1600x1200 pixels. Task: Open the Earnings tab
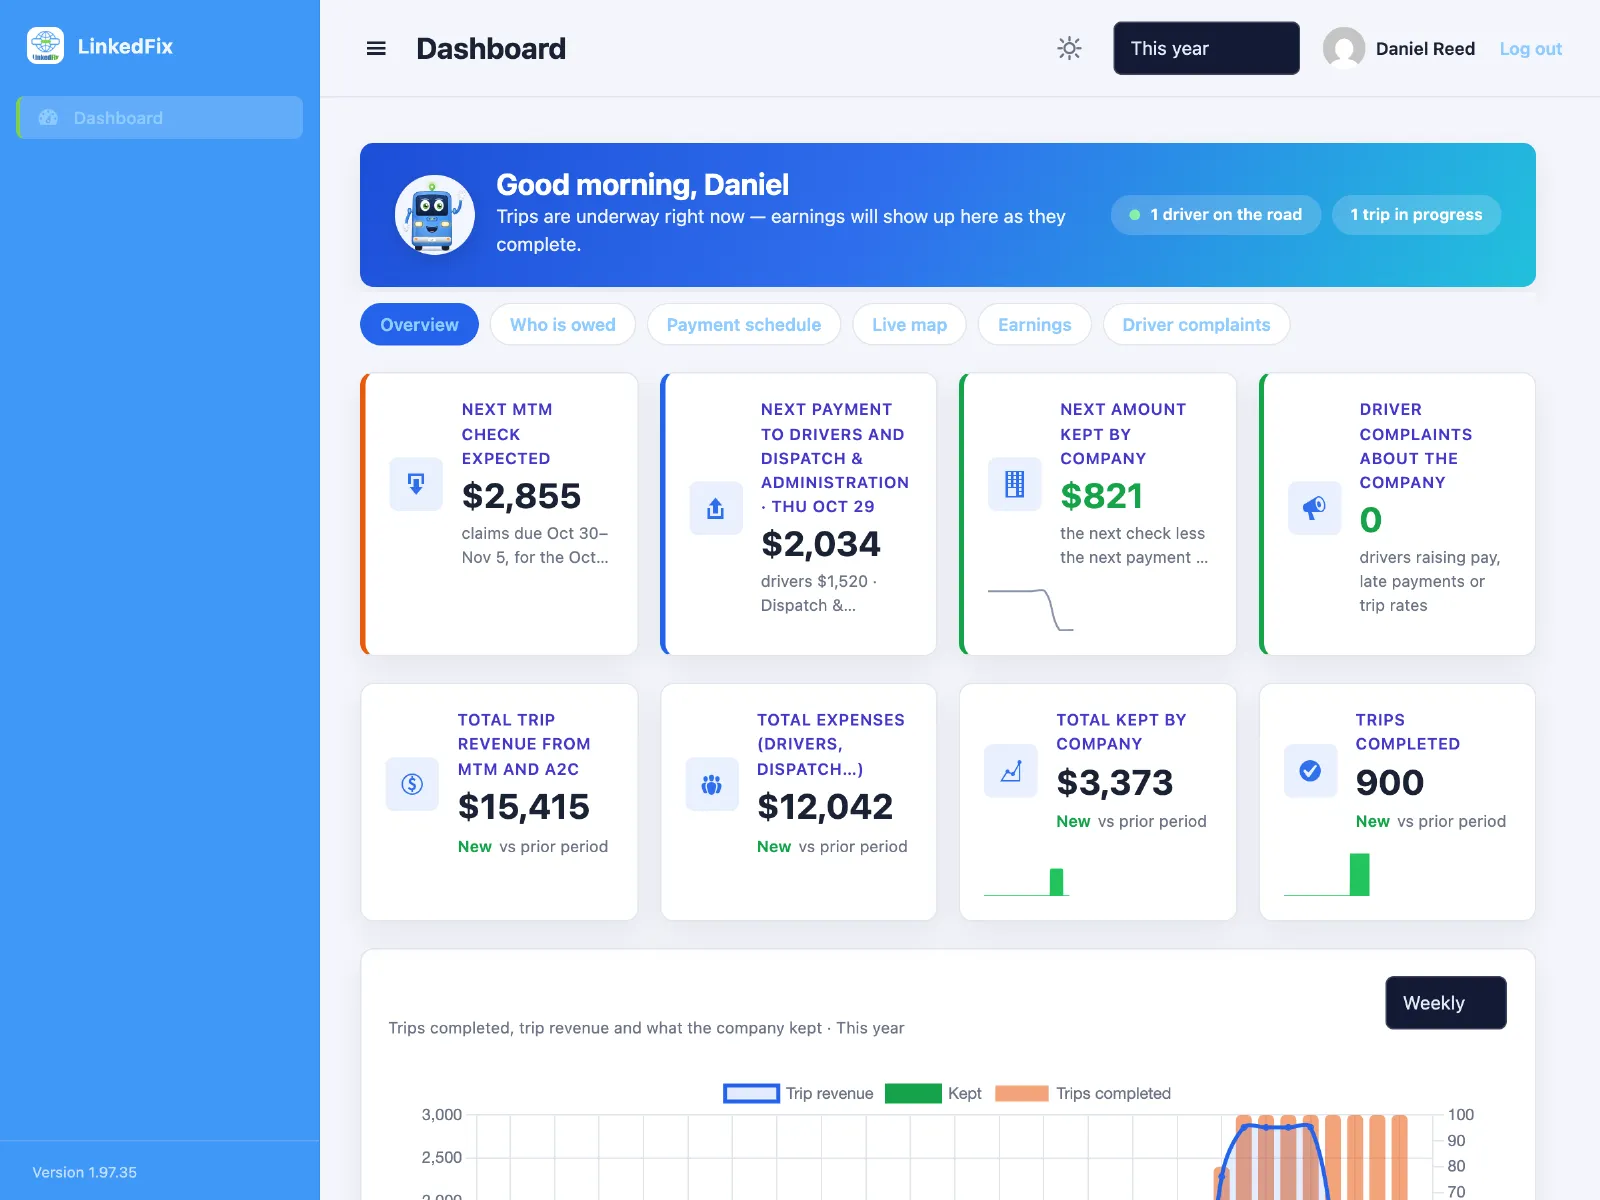1034,325
